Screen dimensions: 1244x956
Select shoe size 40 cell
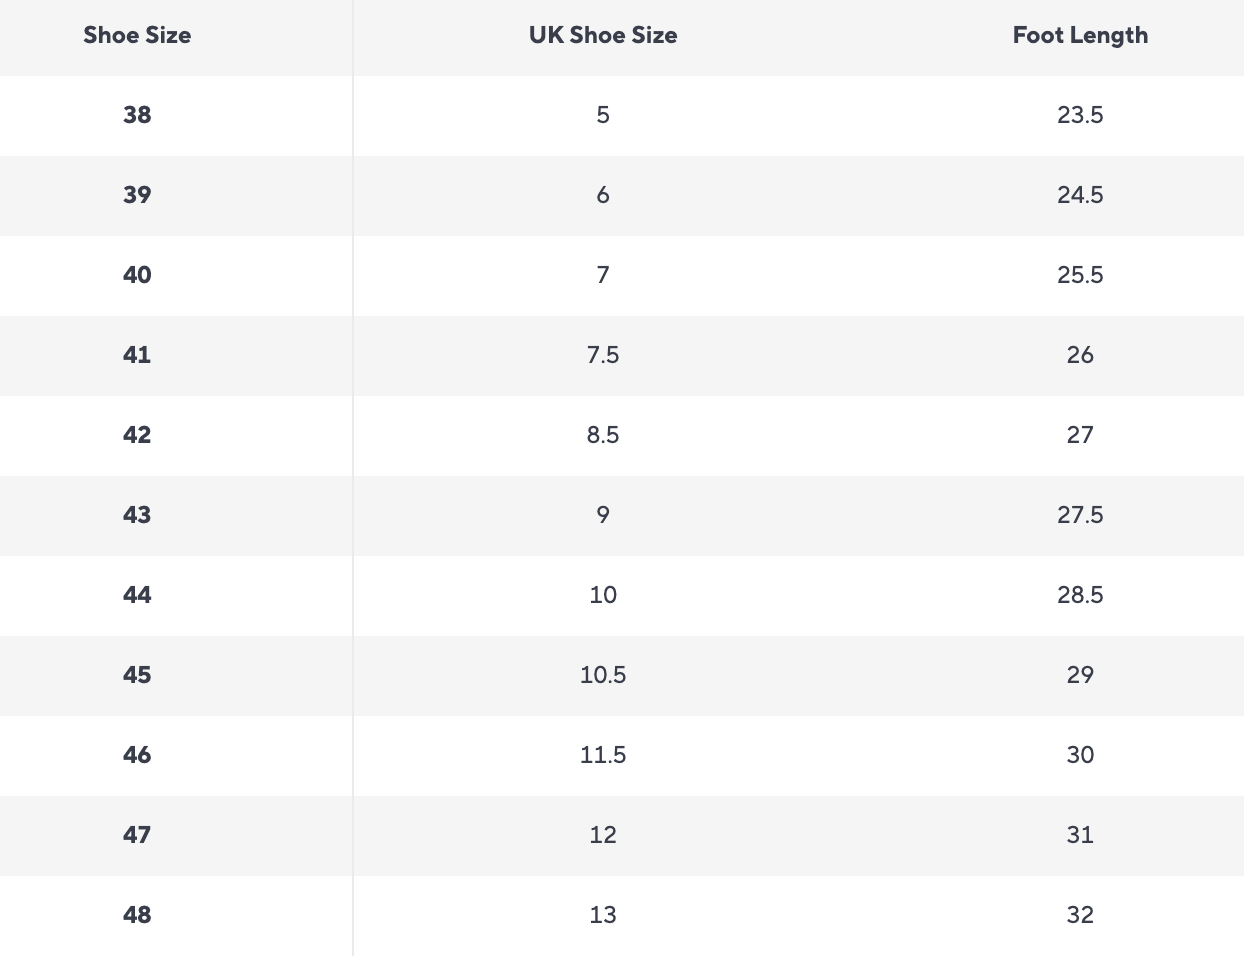137,275
